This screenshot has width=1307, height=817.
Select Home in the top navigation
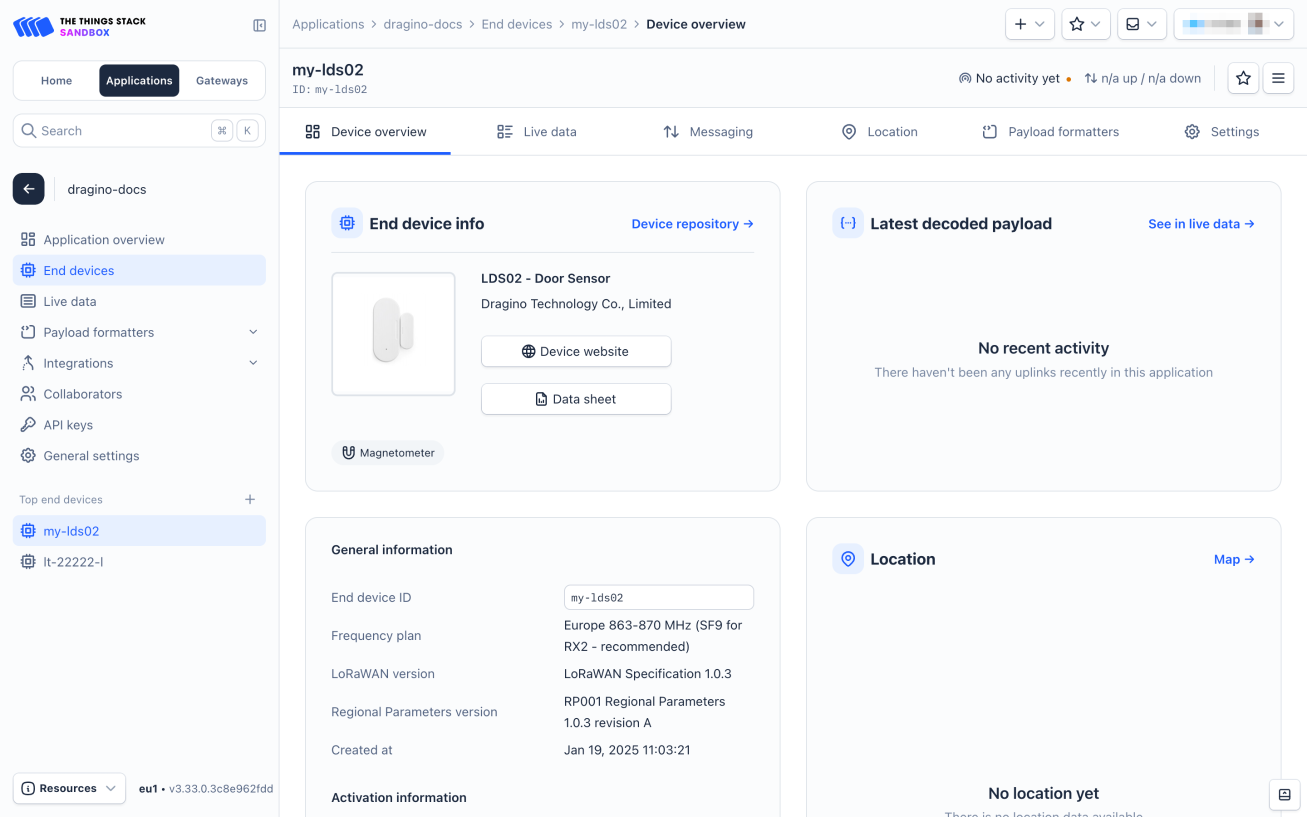point(56,81)
